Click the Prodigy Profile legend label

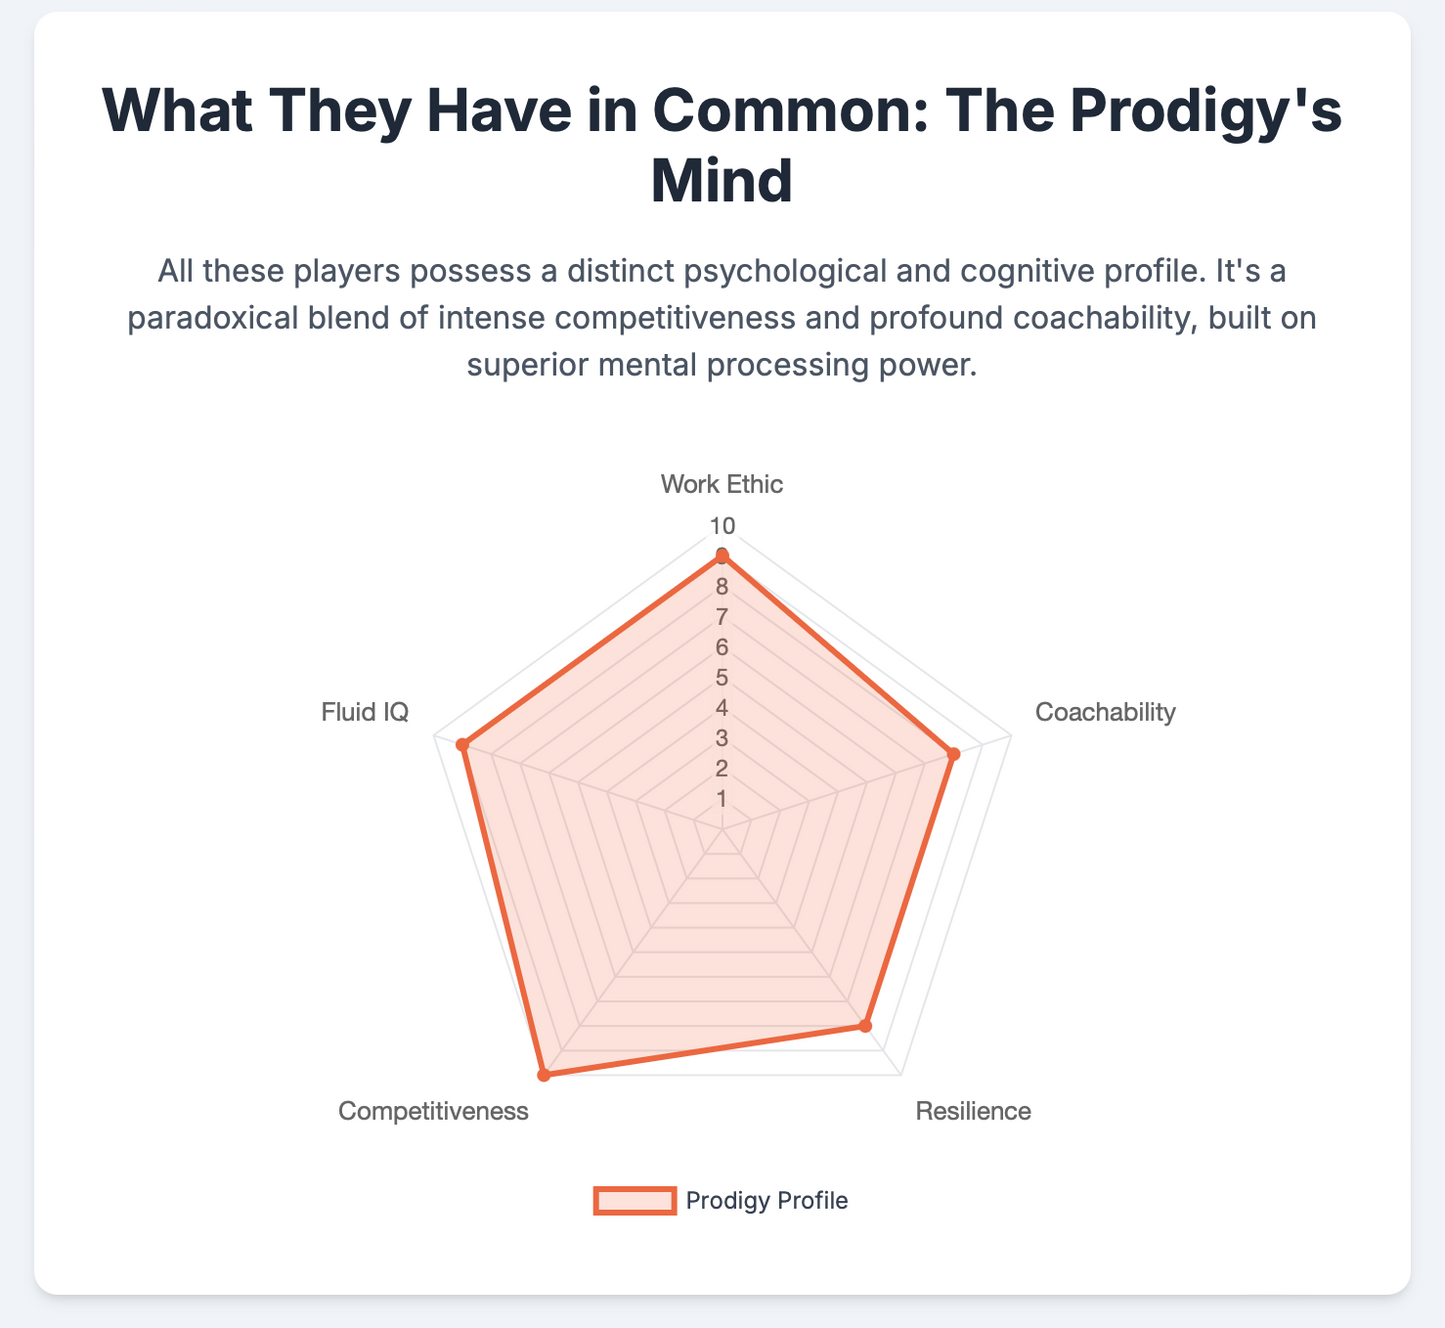pyautogui.click(x=767, y=1200)
